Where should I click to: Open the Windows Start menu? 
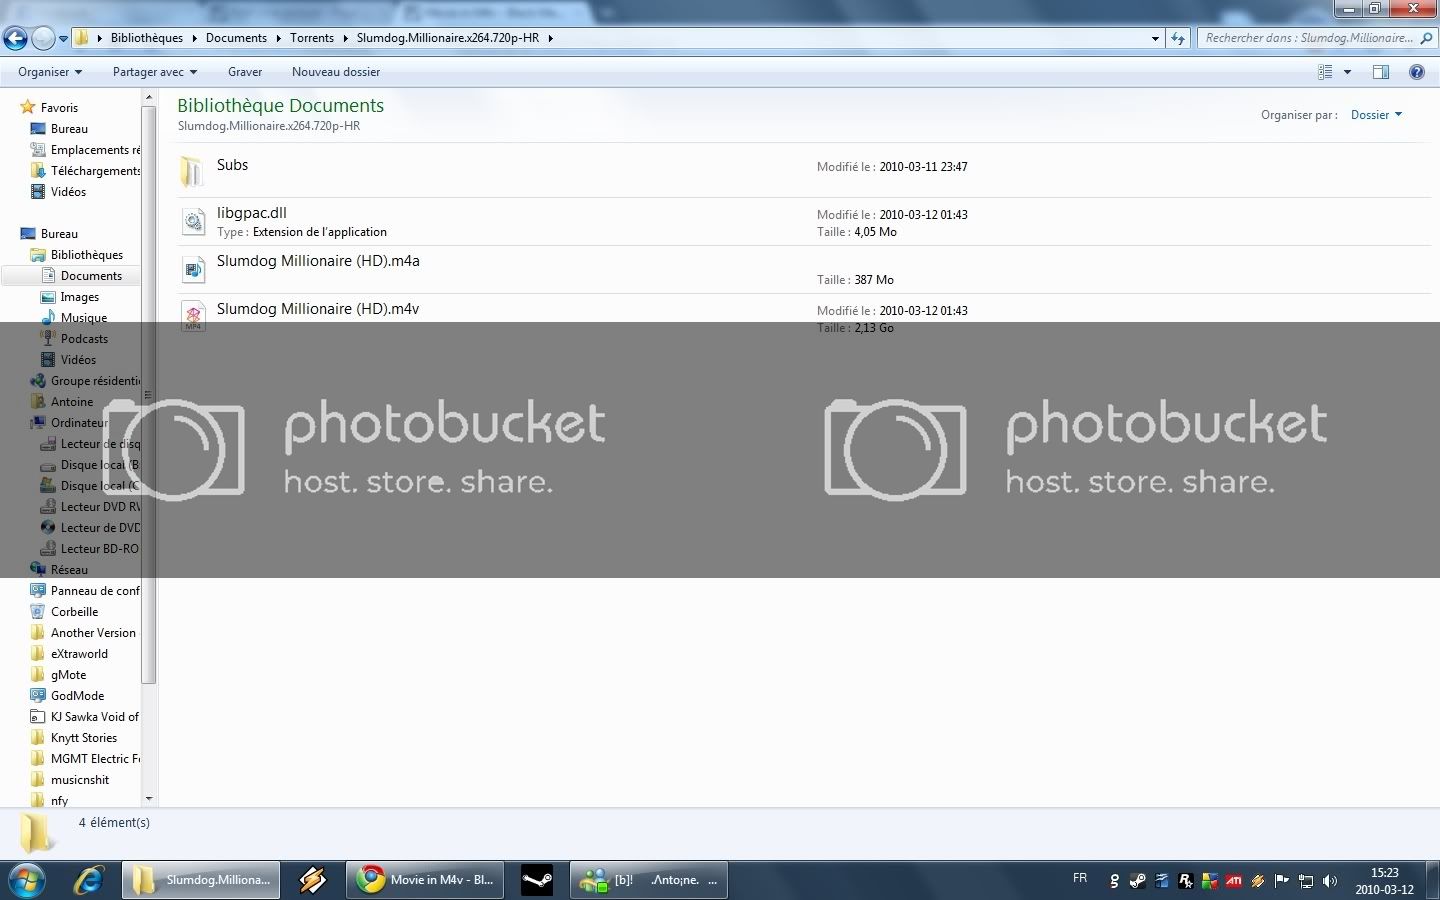(x=27, y=880)
